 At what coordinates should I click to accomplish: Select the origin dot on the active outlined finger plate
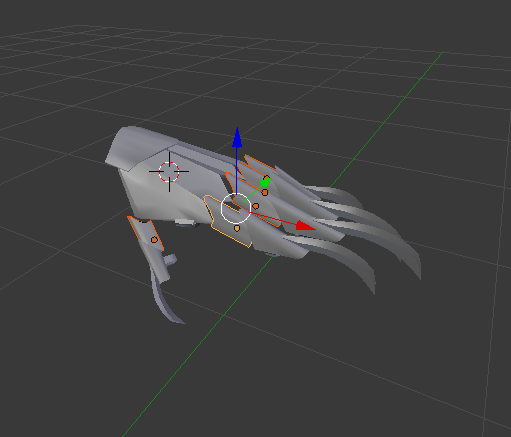237,228
